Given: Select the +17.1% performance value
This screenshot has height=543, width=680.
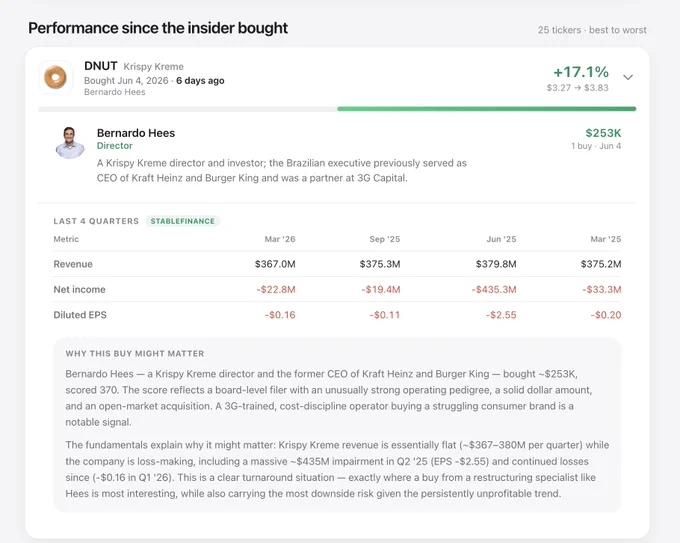Looking at the screenshot, I should 581,72.
